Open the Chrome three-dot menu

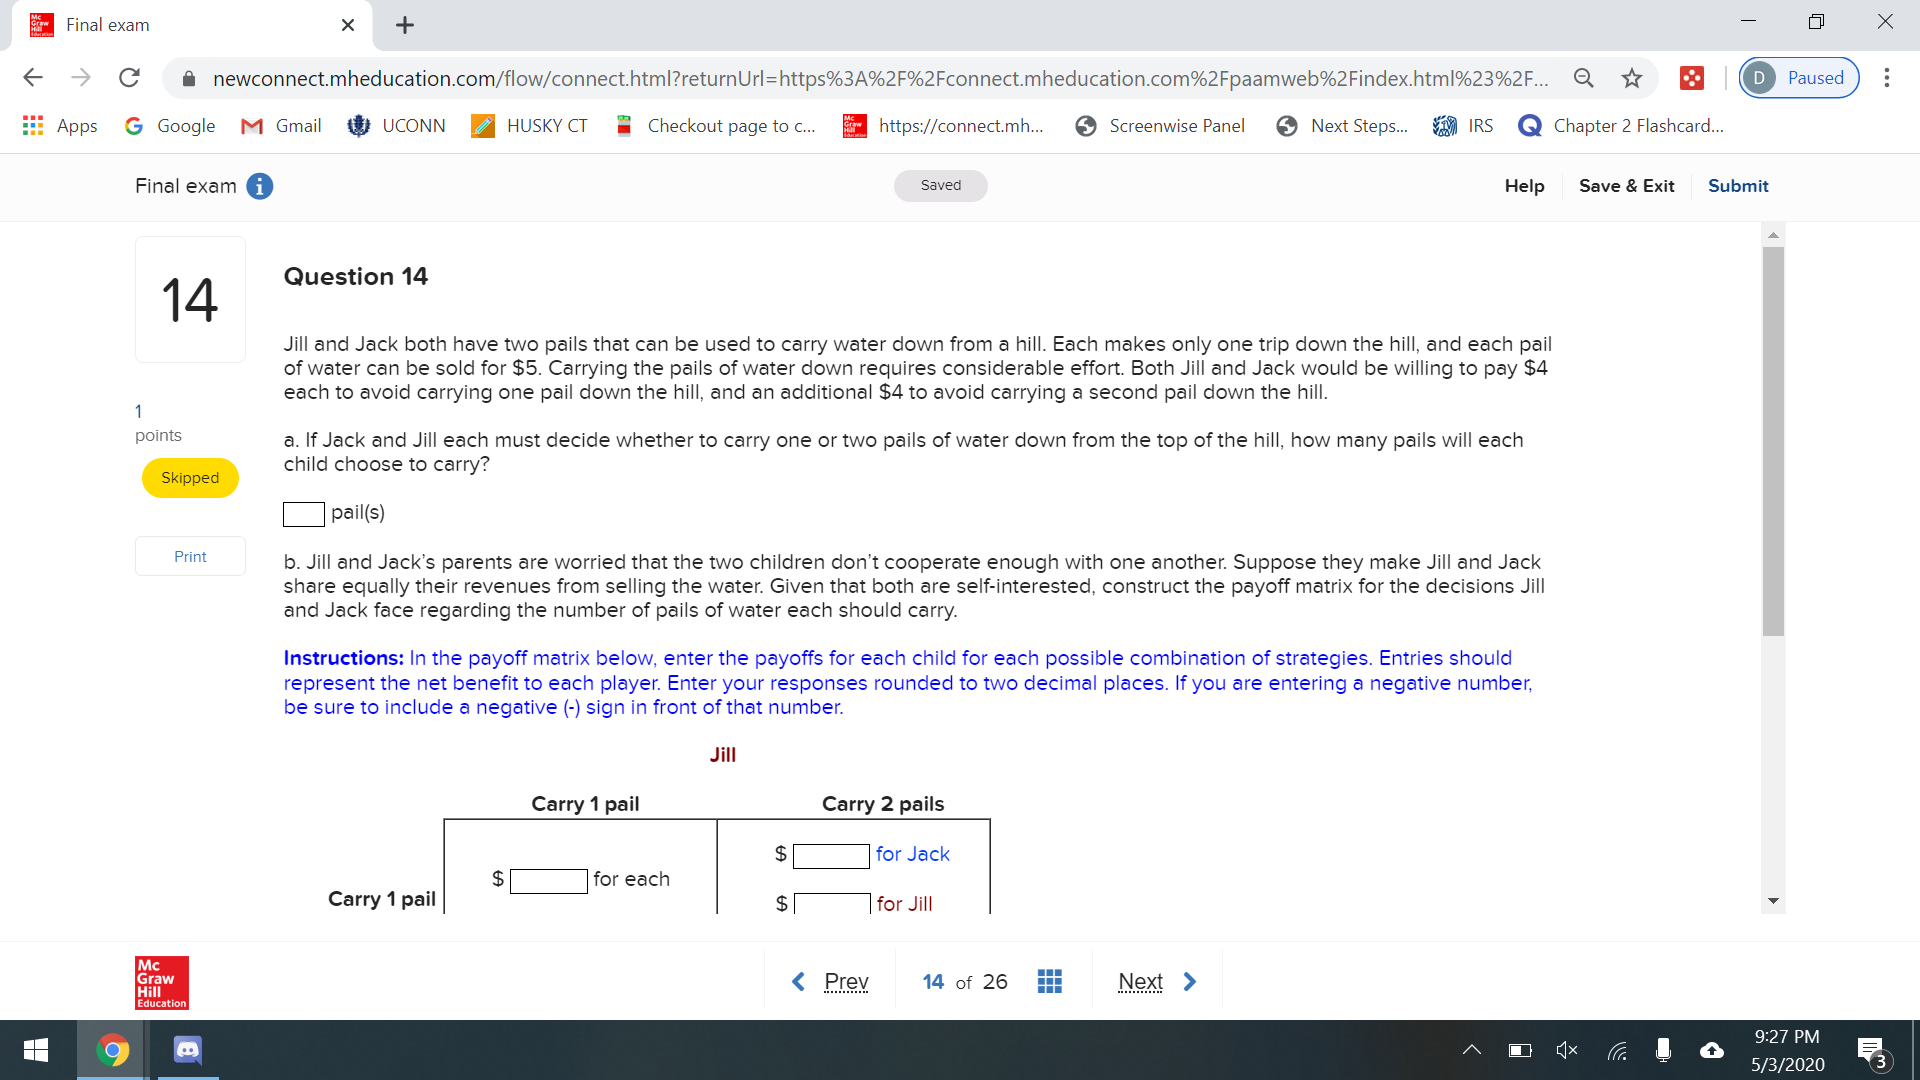(x=1886, y=78)
